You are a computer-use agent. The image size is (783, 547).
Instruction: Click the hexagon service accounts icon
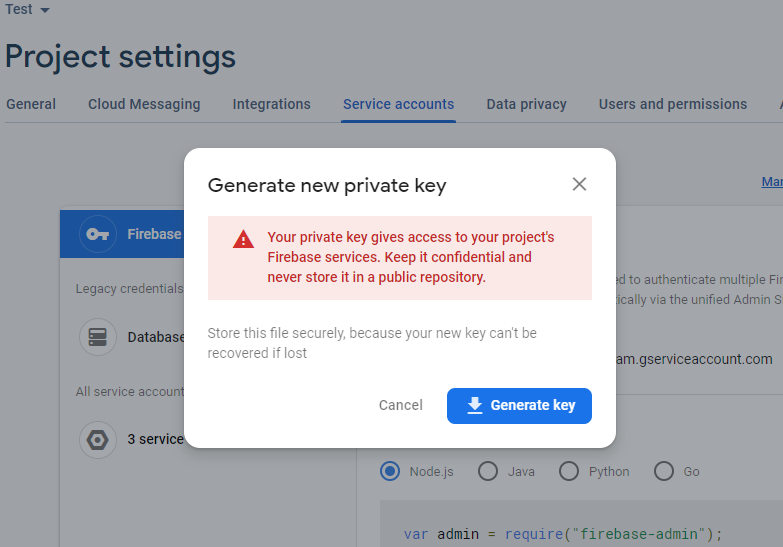point(97,439)
